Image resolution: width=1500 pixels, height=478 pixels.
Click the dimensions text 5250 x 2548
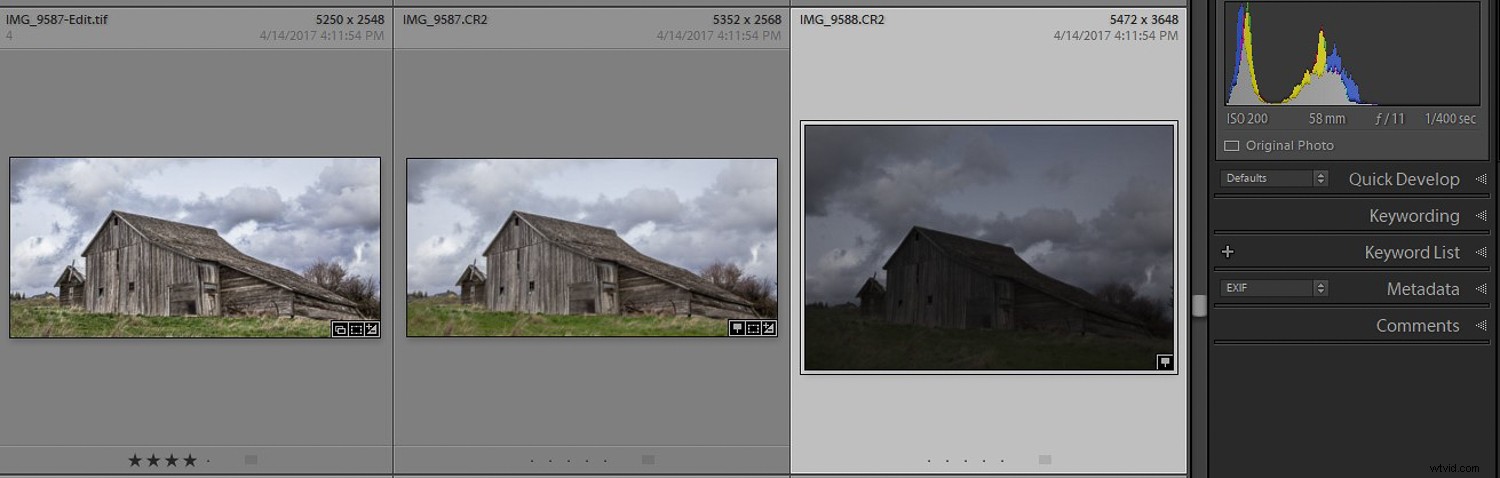(x=350, y=19)
